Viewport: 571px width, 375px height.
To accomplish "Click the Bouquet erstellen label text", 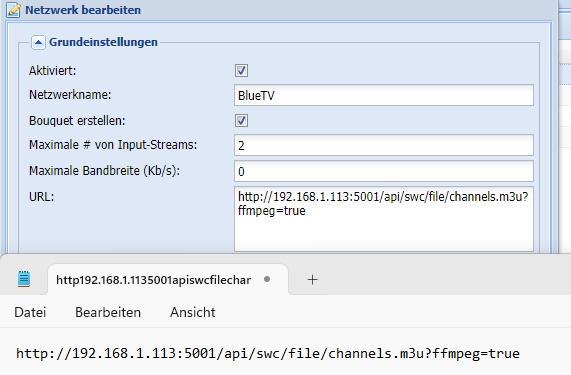I will click(77, 121).
